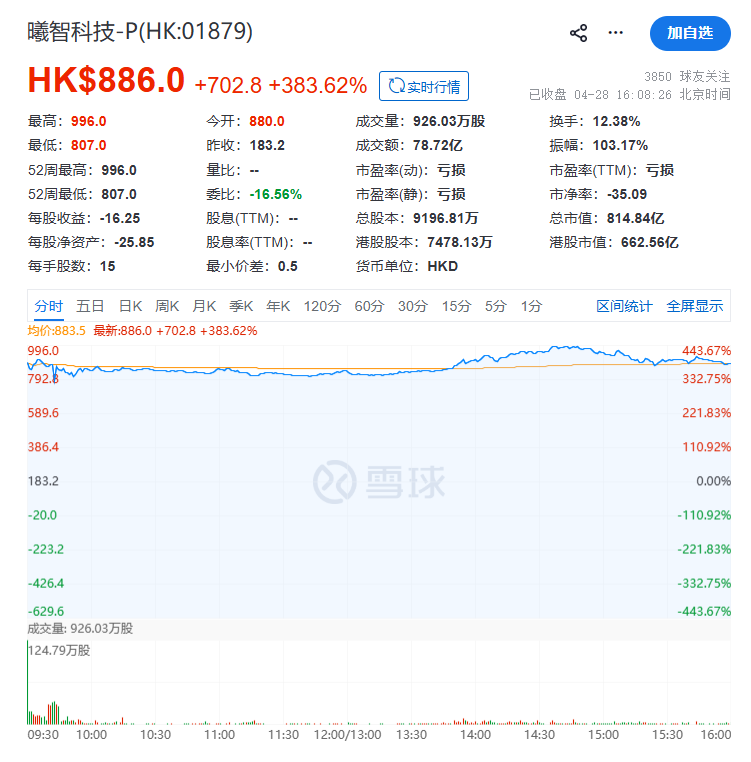Select the 1分 chart tab
This screenshot has width=751, height=762.
531,306
